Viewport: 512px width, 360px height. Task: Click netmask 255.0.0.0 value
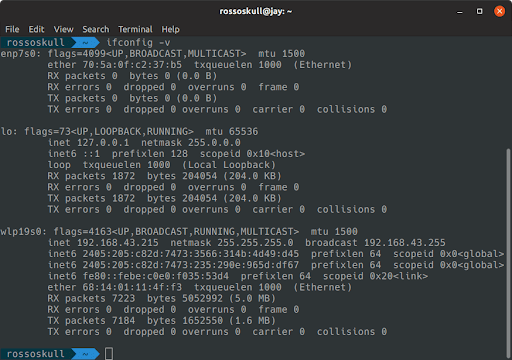point(214,143)
